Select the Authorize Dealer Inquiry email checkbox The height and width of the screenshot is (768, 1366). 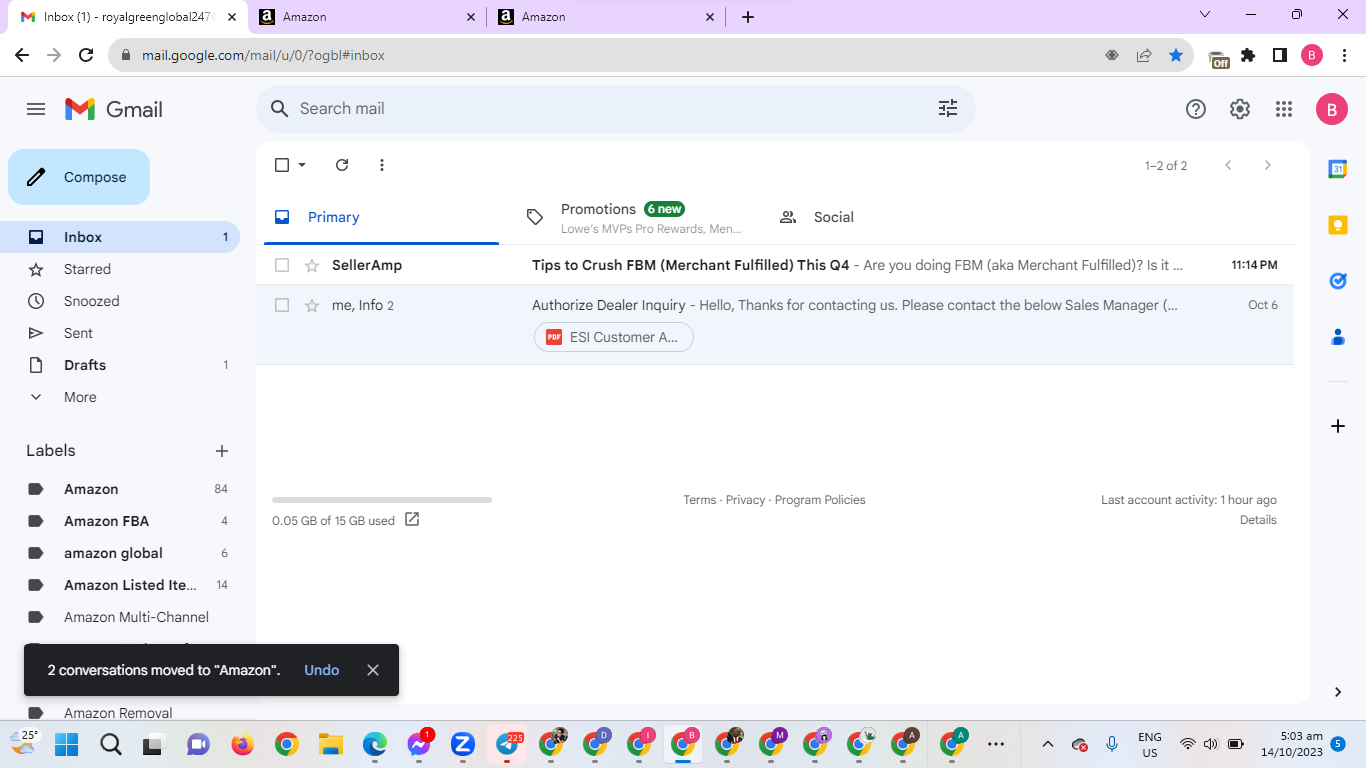coord(282,305)
